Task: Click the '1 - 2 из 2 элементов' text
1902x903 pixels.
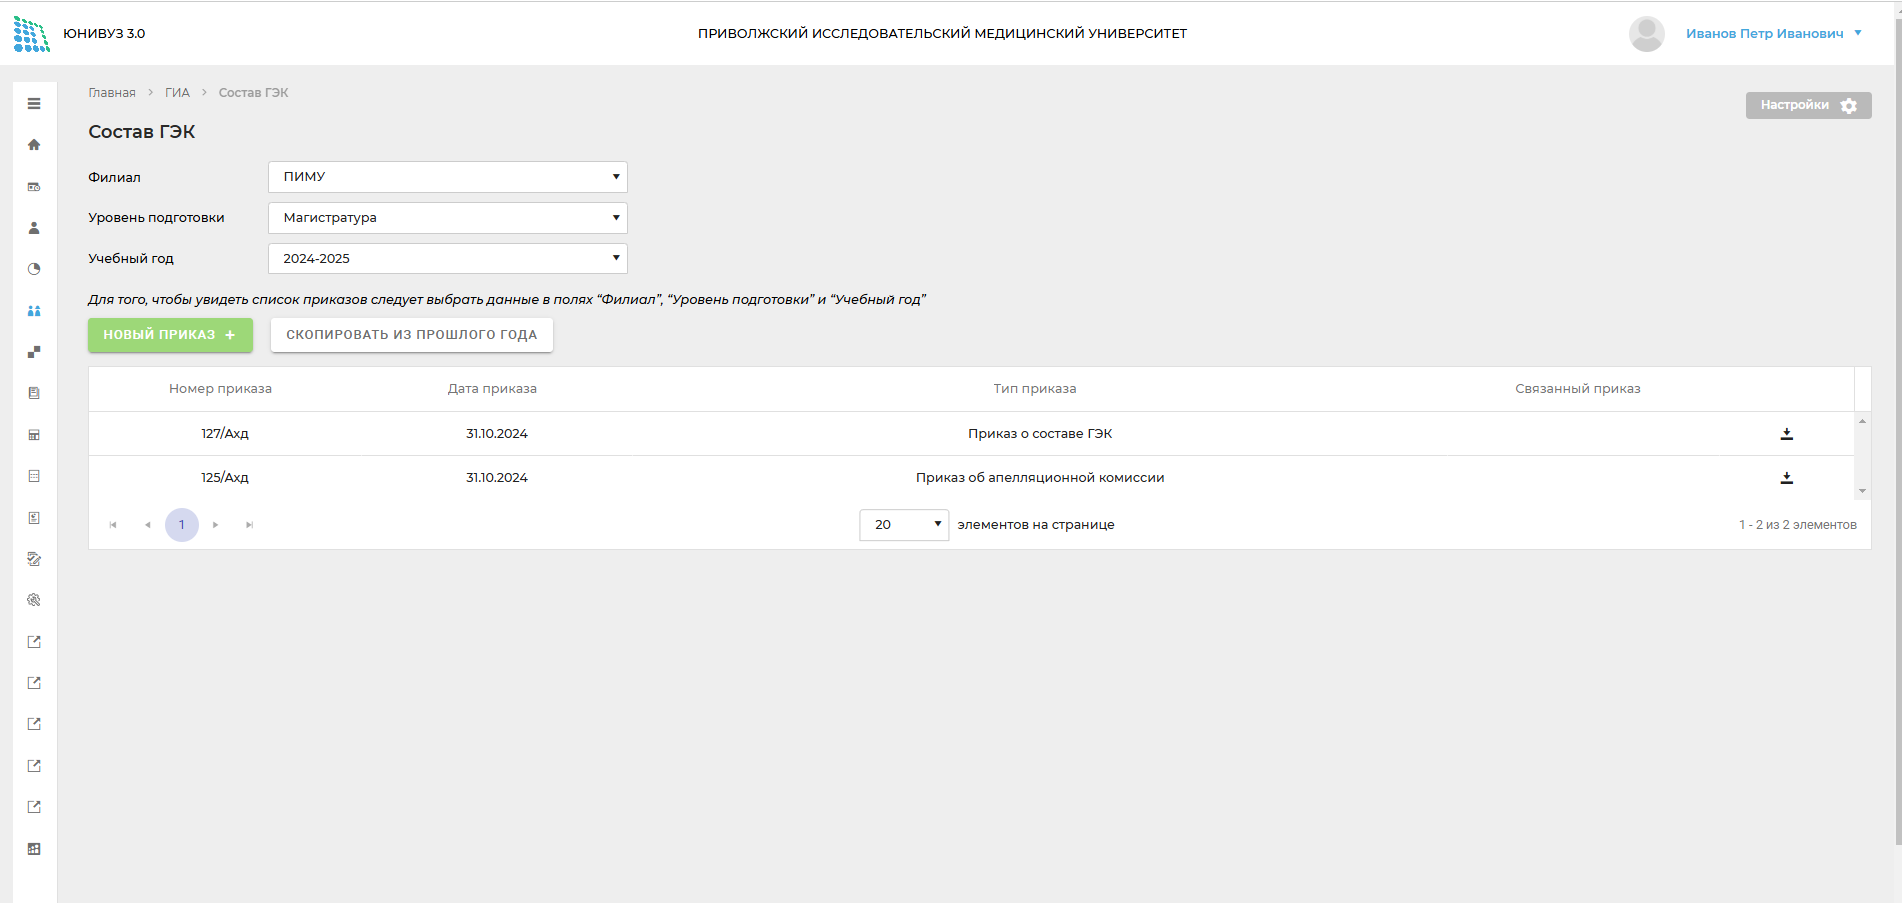Action: point(1798,525)
